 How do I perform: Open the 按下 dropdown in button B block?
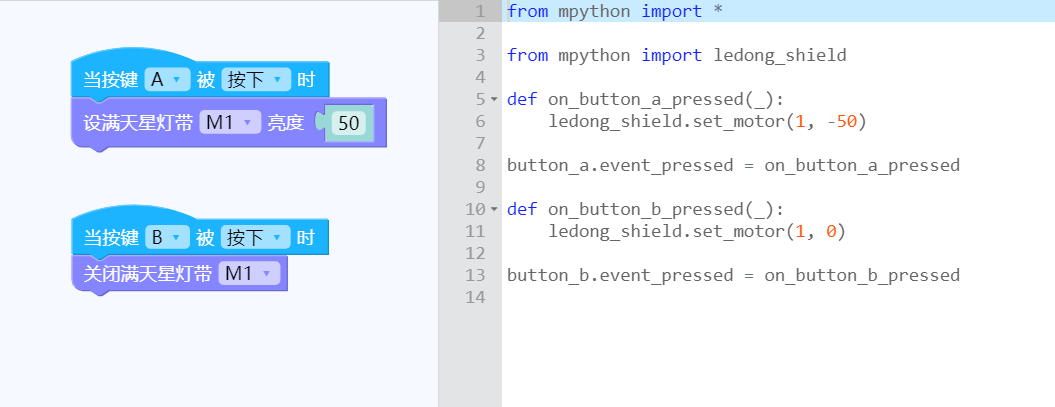pos(256,237)
